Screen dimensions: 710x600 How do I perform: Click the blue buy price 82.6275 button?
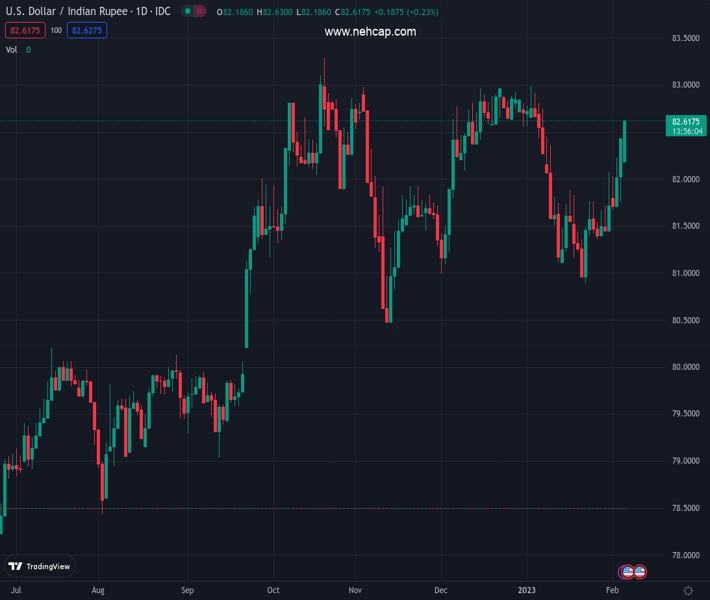click(87, 31)
